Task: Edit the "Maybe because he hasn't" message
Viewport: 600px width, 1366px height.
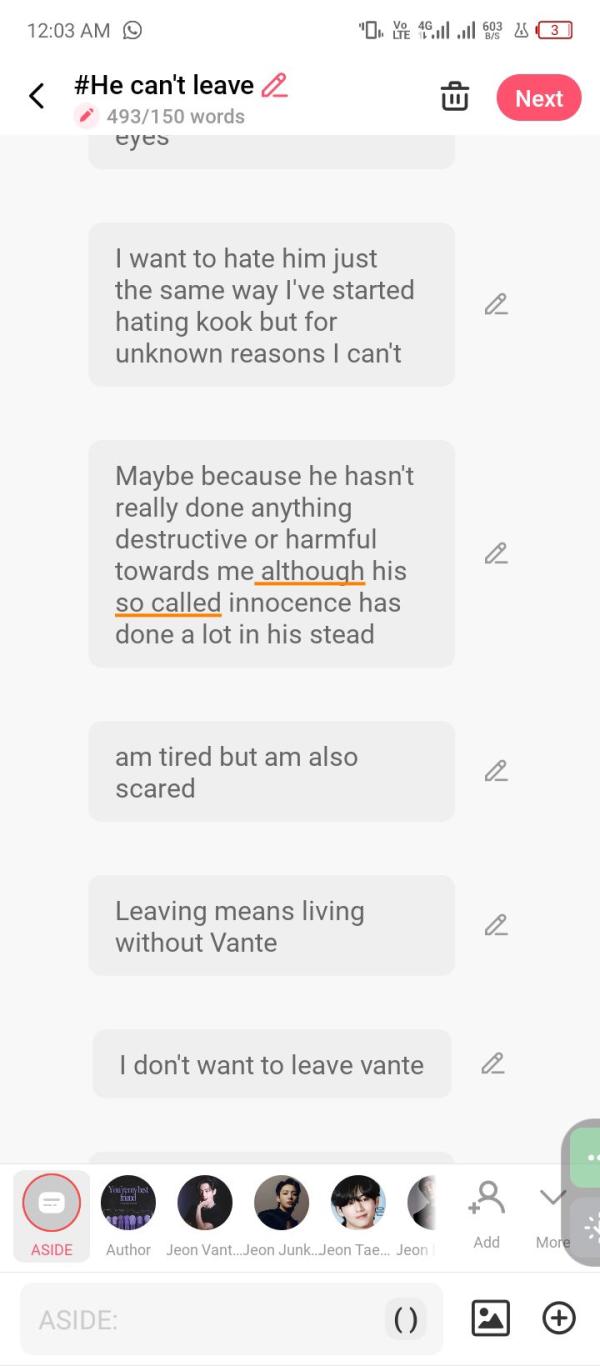Action: pos(496,553)
